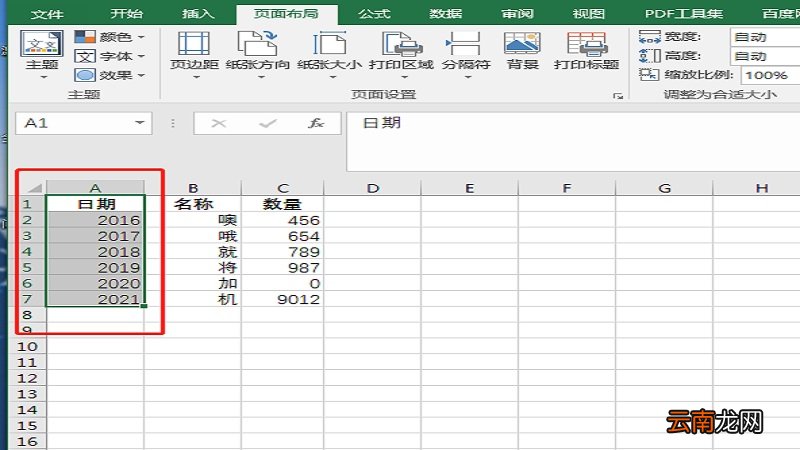Click the Scale (缩放比例) icon
Viewport: 800px width, 450px height.
[x=649, y=75]
